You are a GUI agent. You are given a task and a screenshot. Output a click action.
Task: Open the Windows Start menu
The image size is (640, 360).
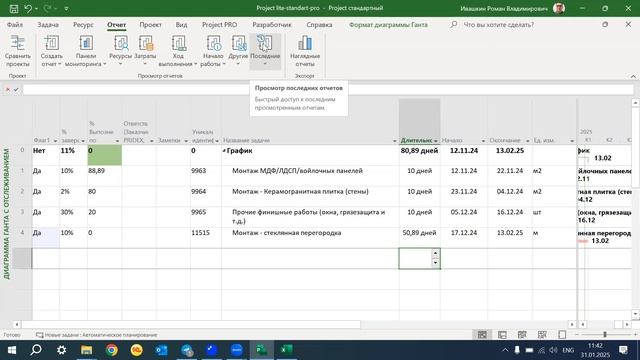(11, 350)
